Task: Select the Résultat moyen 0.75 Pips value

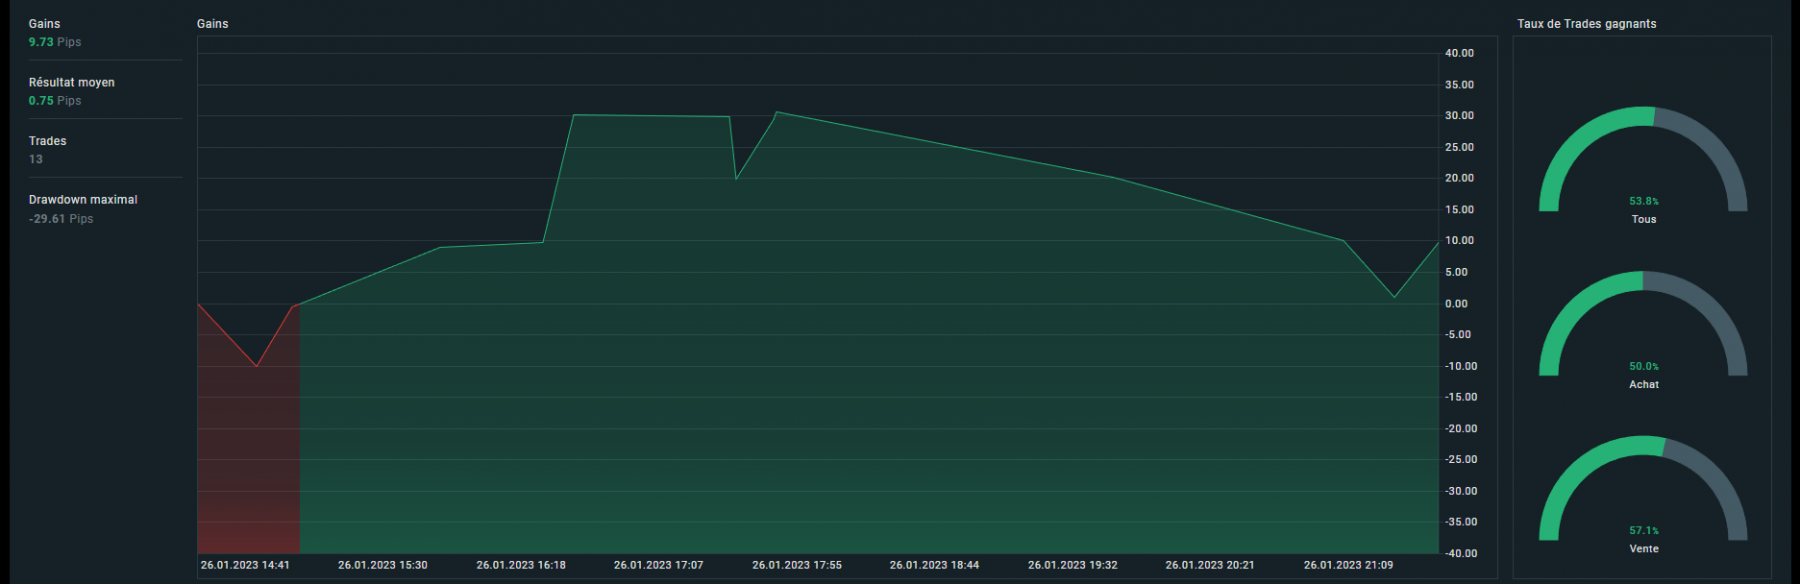Action: tap(55, 101)
